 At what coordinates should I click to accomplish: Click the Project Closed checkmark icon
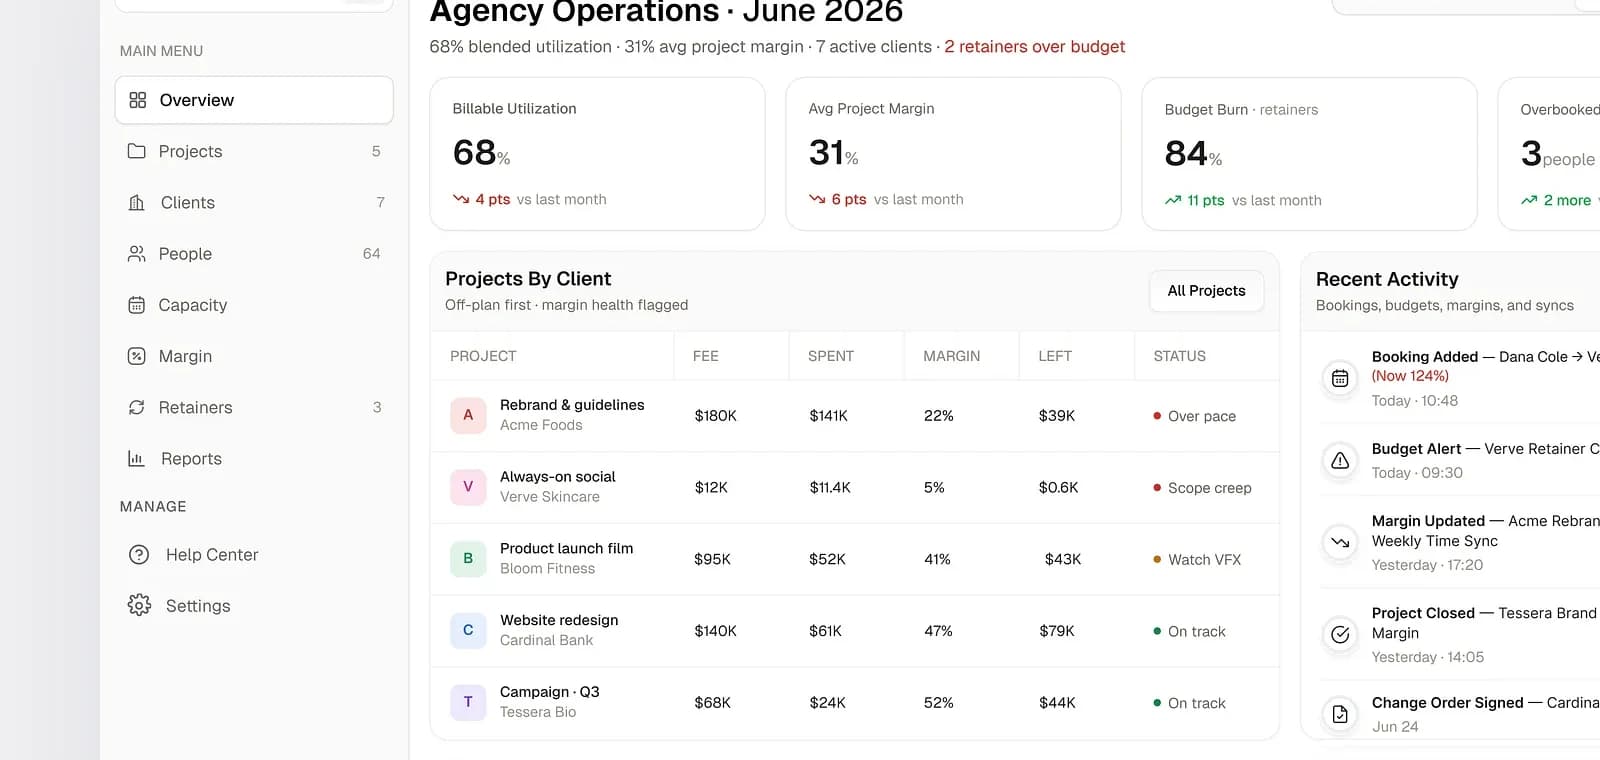[1340, 634]
